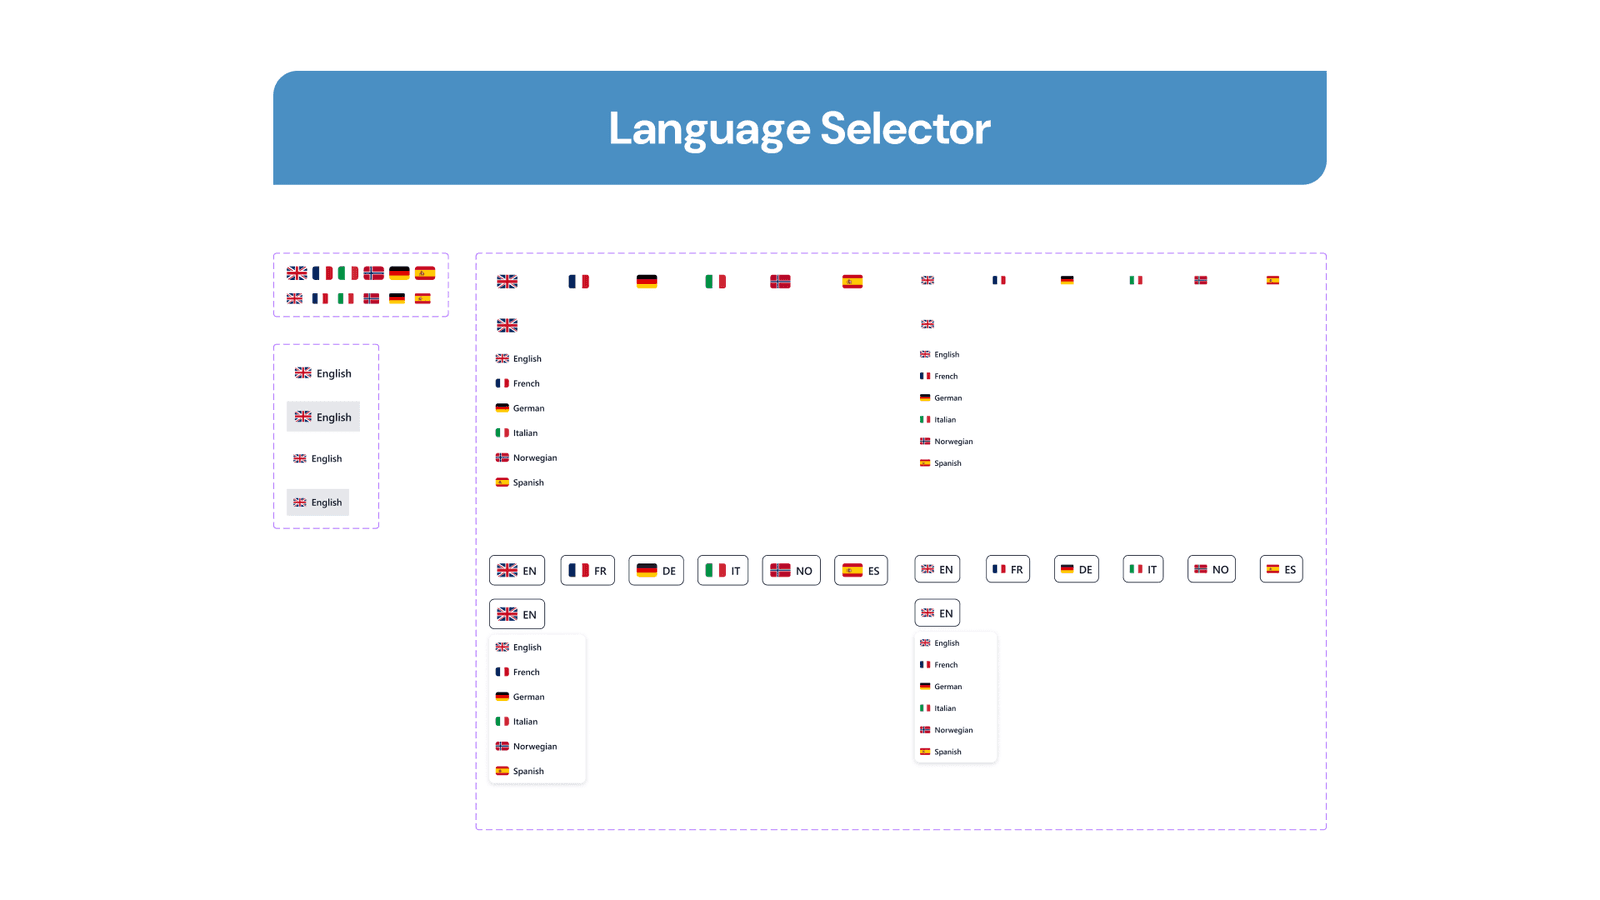Image resolution: width=1600 pixels, height=900 pixels.
Task: Click the lower German flag in the compact flag grid
Action: point(397,299)
